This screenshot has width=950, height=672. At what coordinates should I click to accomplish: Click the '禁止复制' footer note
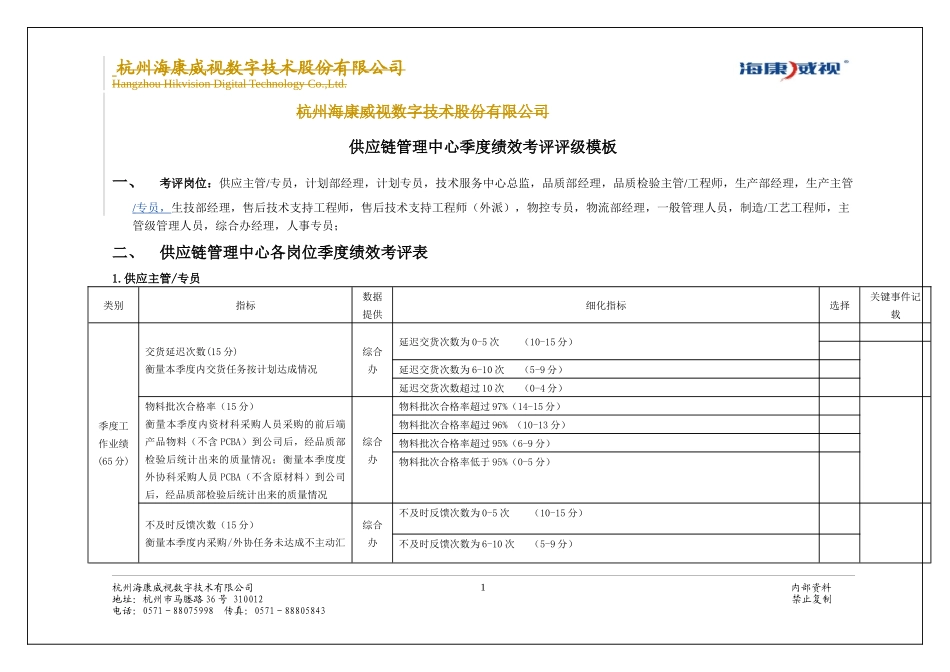(x=811, y=599)
